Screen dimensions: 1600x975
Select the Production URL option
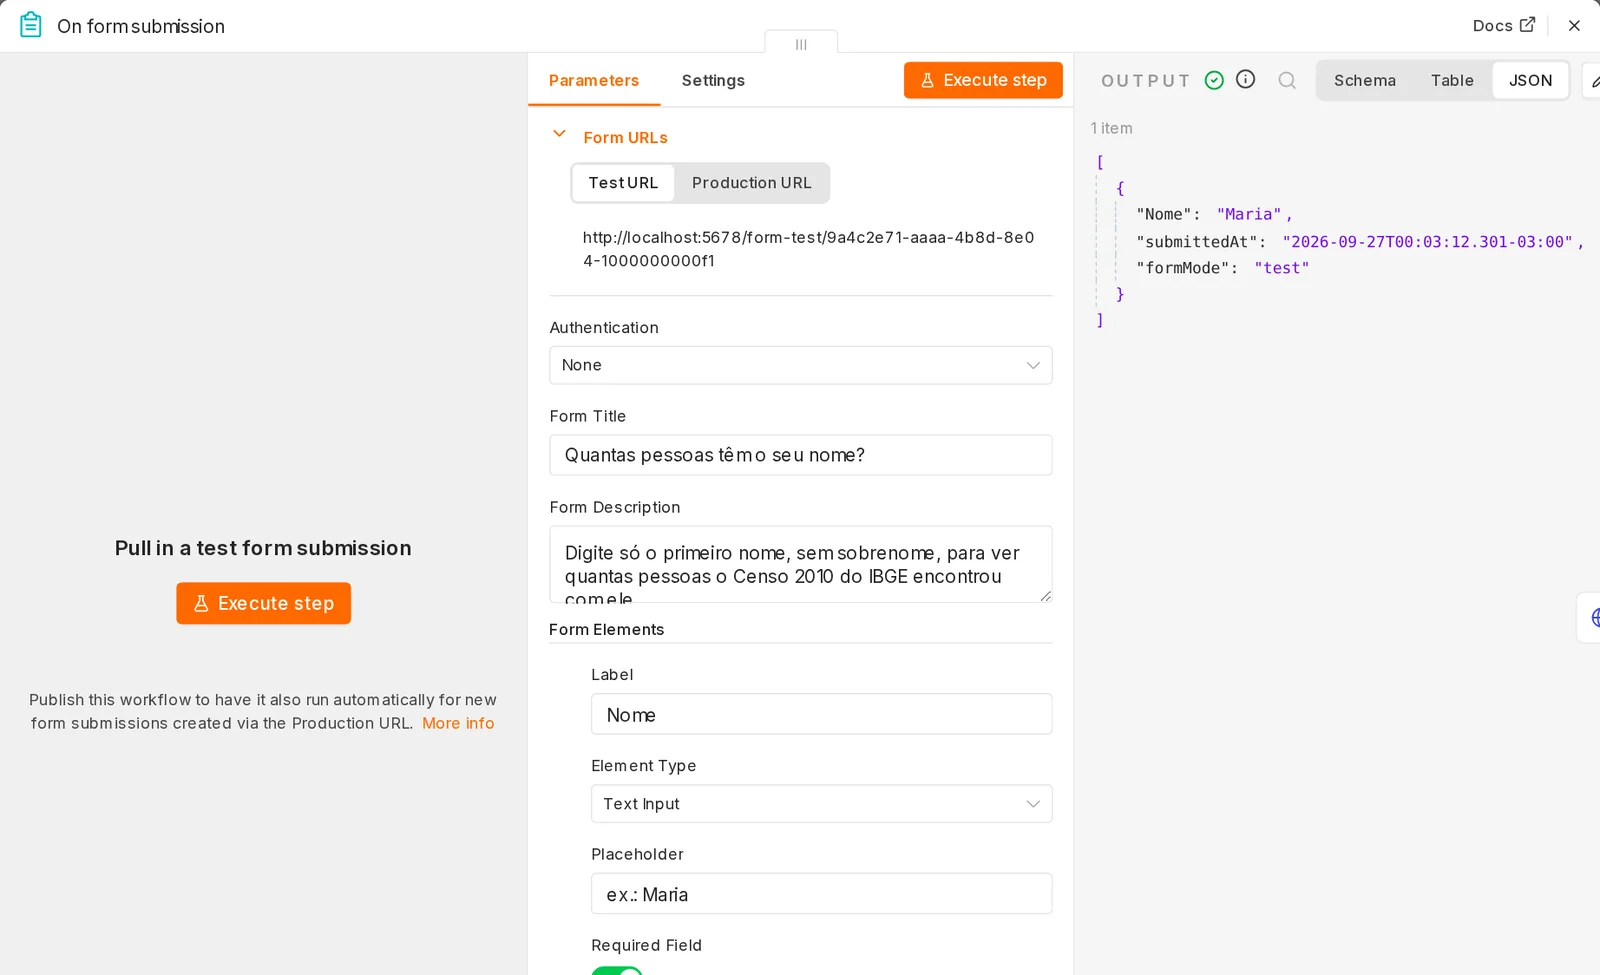click(x=751, y=183)
